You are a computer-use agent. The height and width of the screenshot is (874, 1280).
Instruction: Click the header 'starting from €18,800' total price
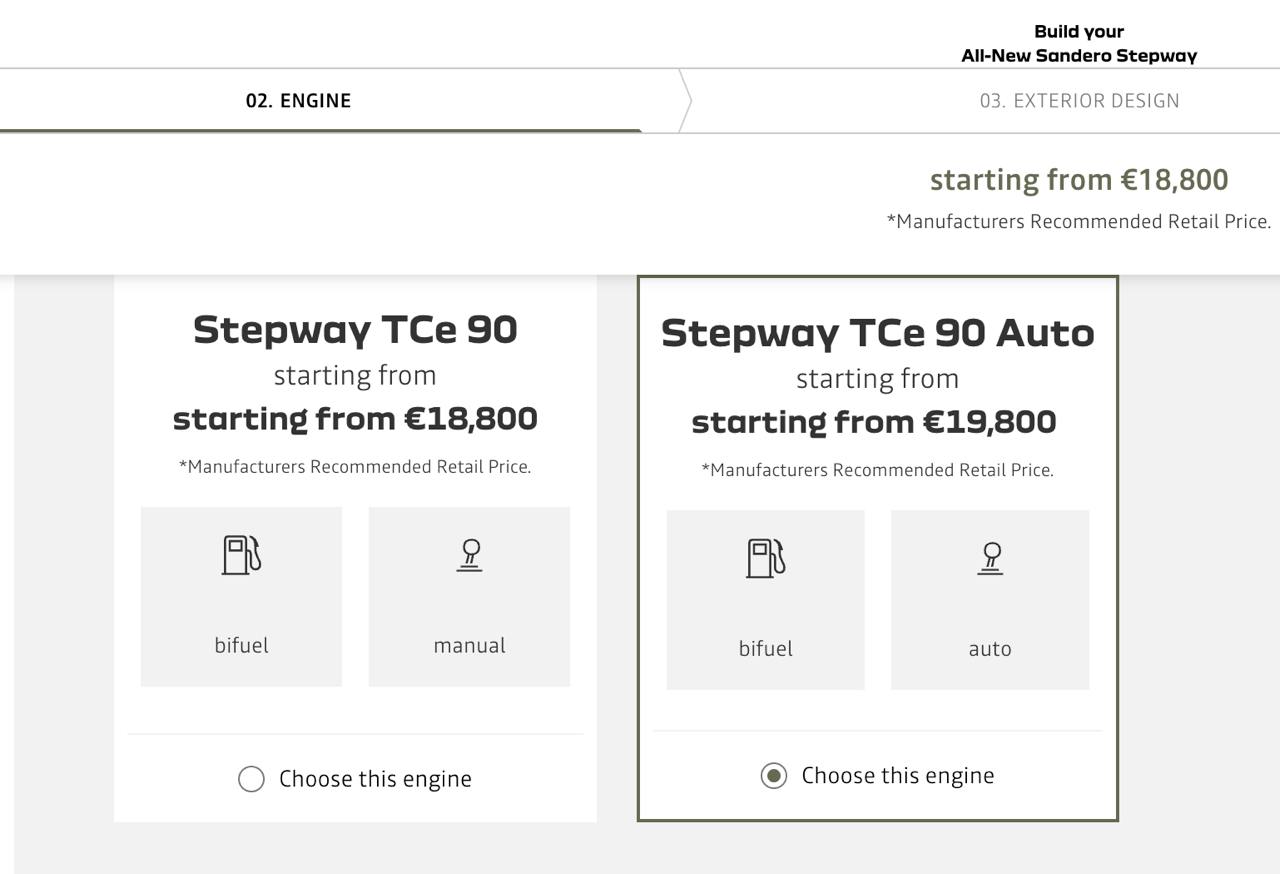click(x=1078, y=180)
